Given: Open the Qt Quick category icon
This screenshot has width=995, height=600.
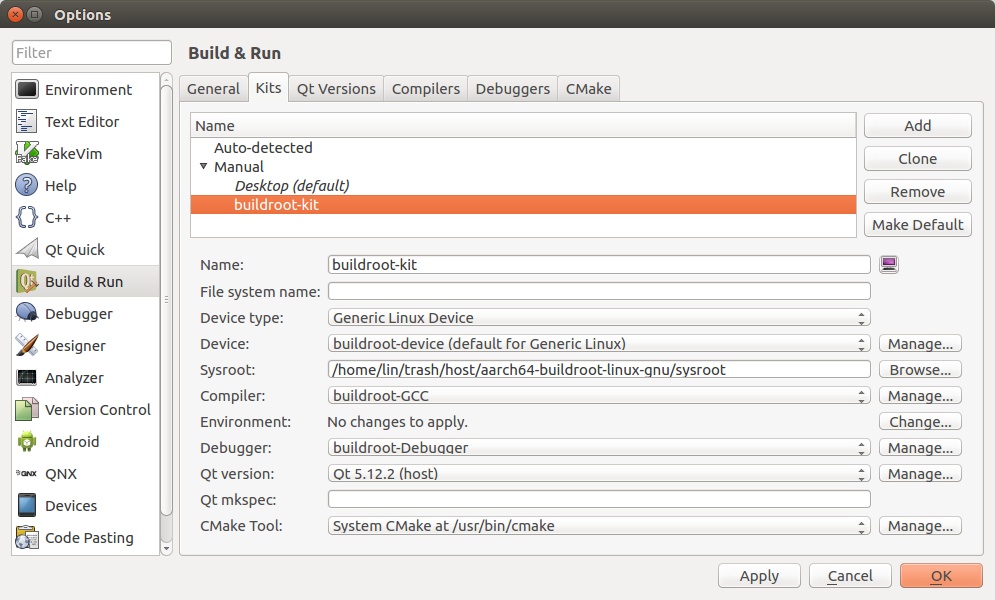Looking at the screenshot, I should coord(27,250).
